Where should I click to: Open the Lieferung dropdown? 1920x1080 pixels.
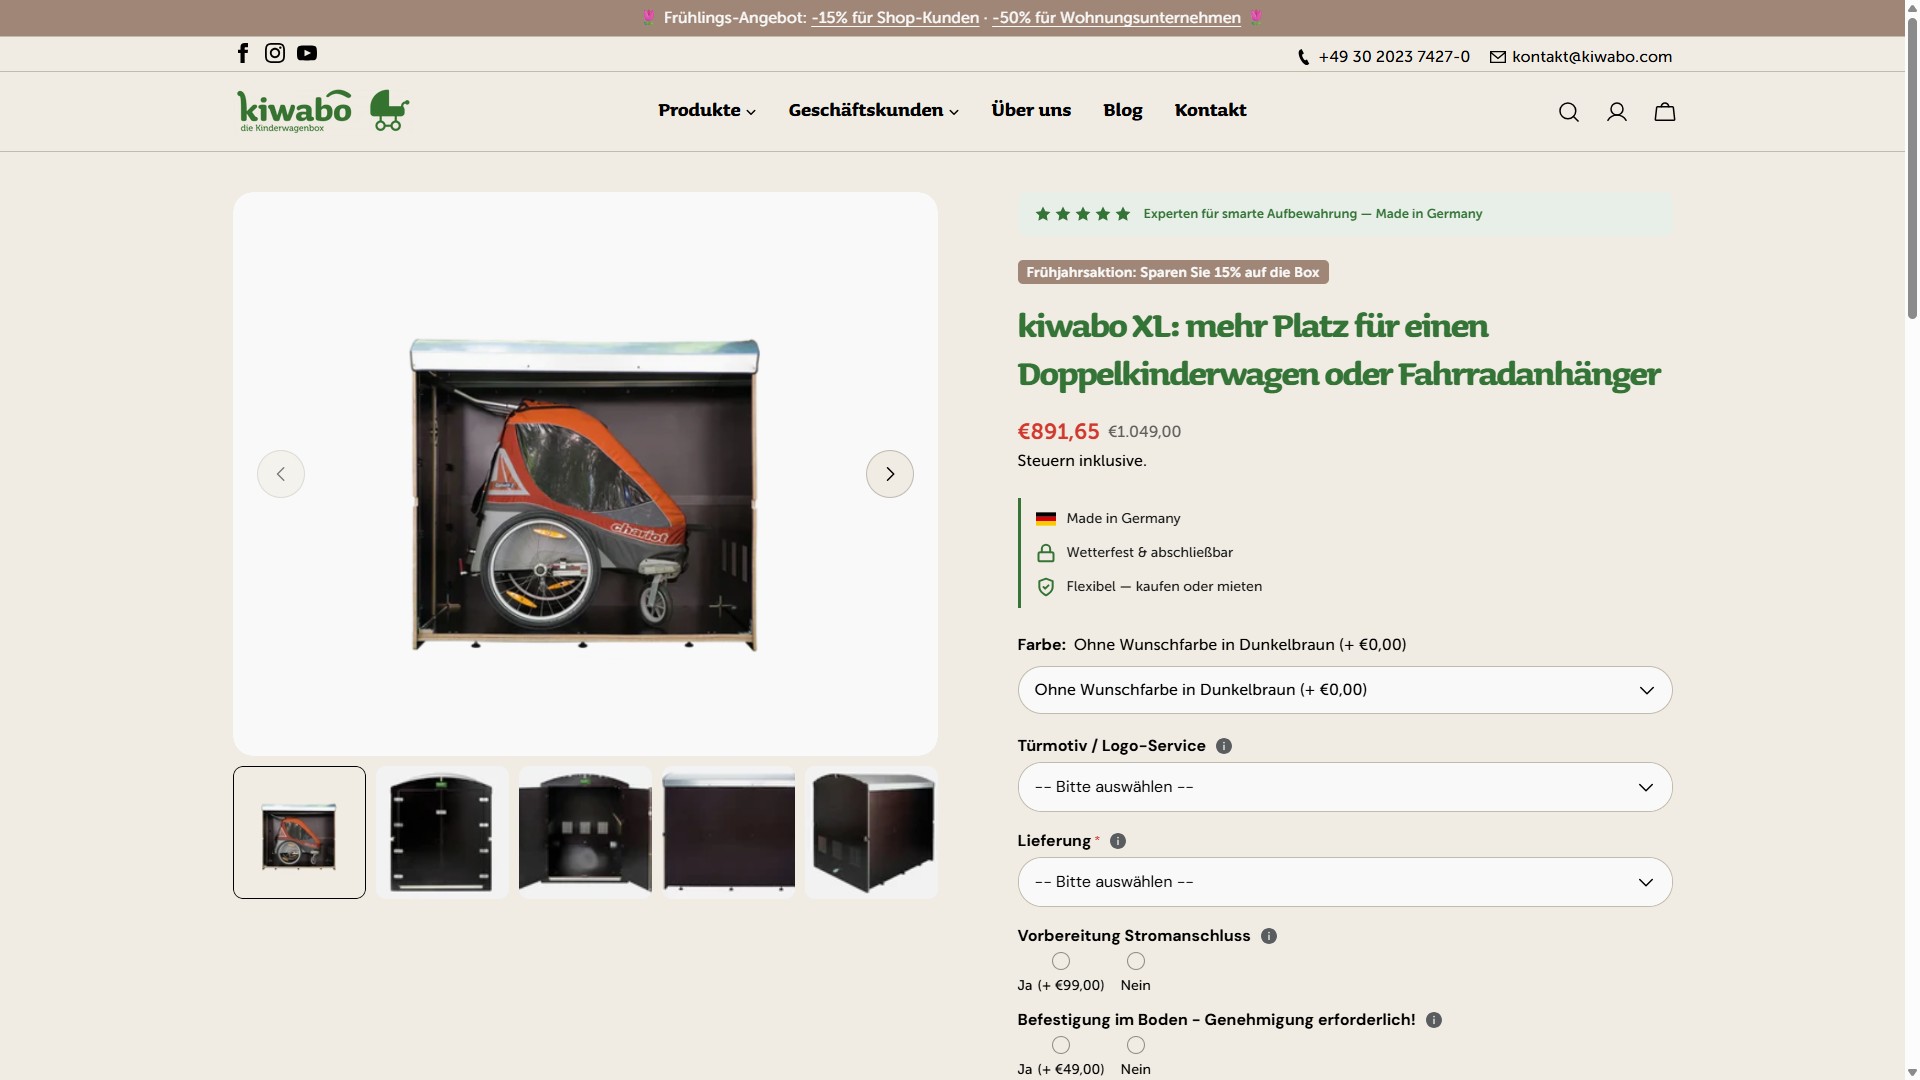(x=1344, y=882)
